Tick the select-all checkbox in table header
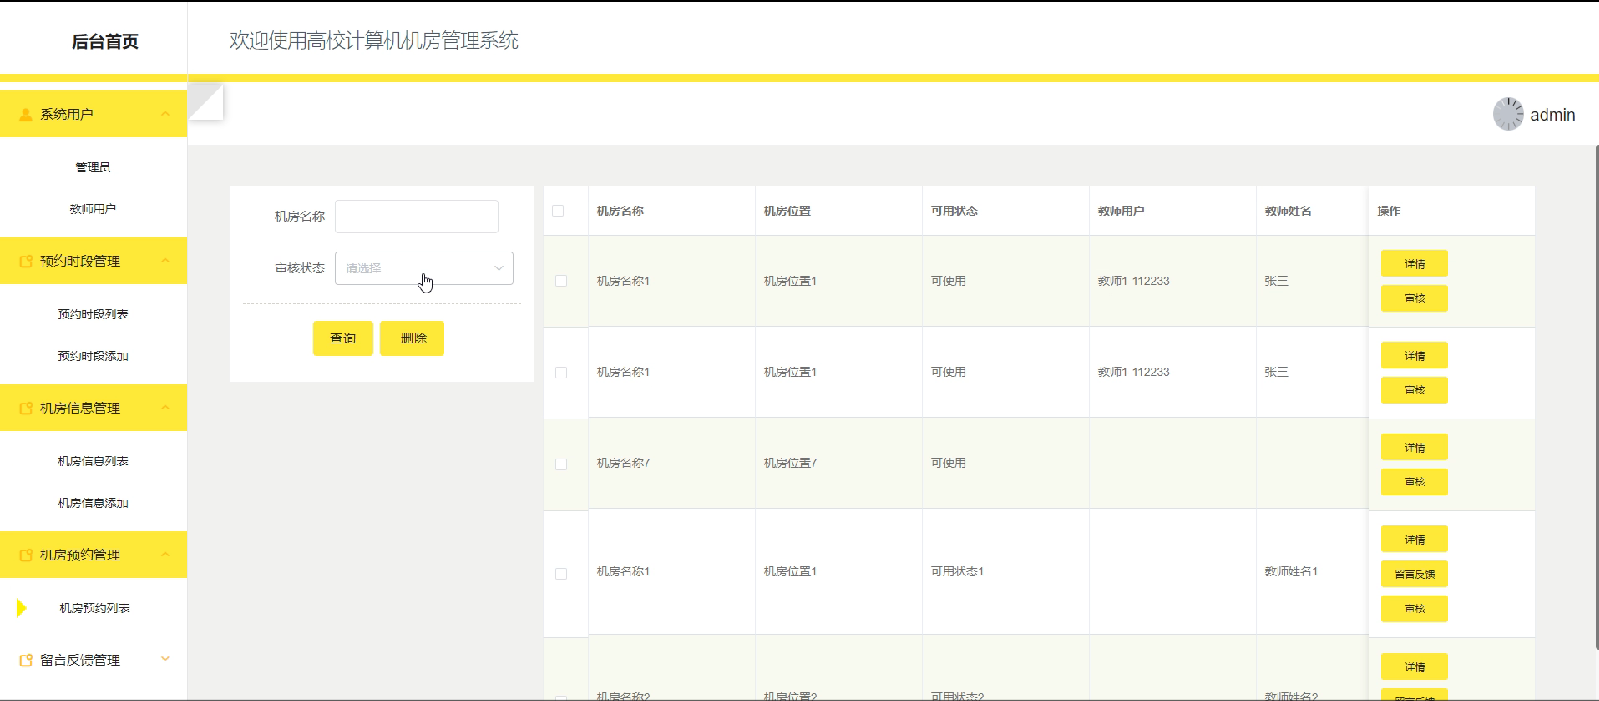Screen dimensions: 1599x701 pyautogui.click(x=558, y=211)
